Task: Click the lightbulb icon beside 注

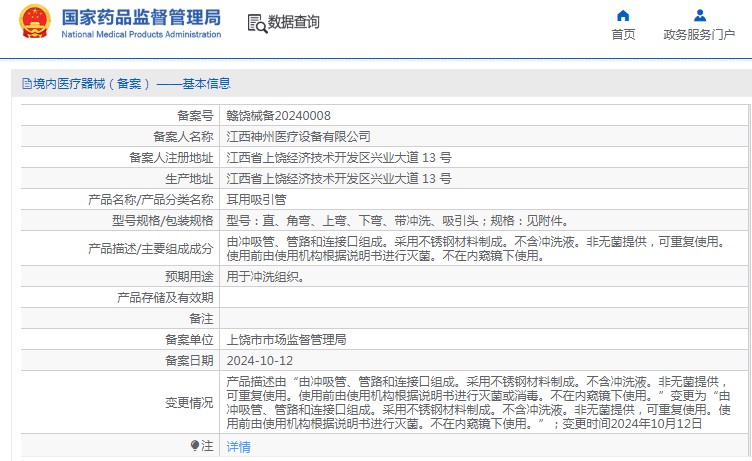Action: point(195,446)
